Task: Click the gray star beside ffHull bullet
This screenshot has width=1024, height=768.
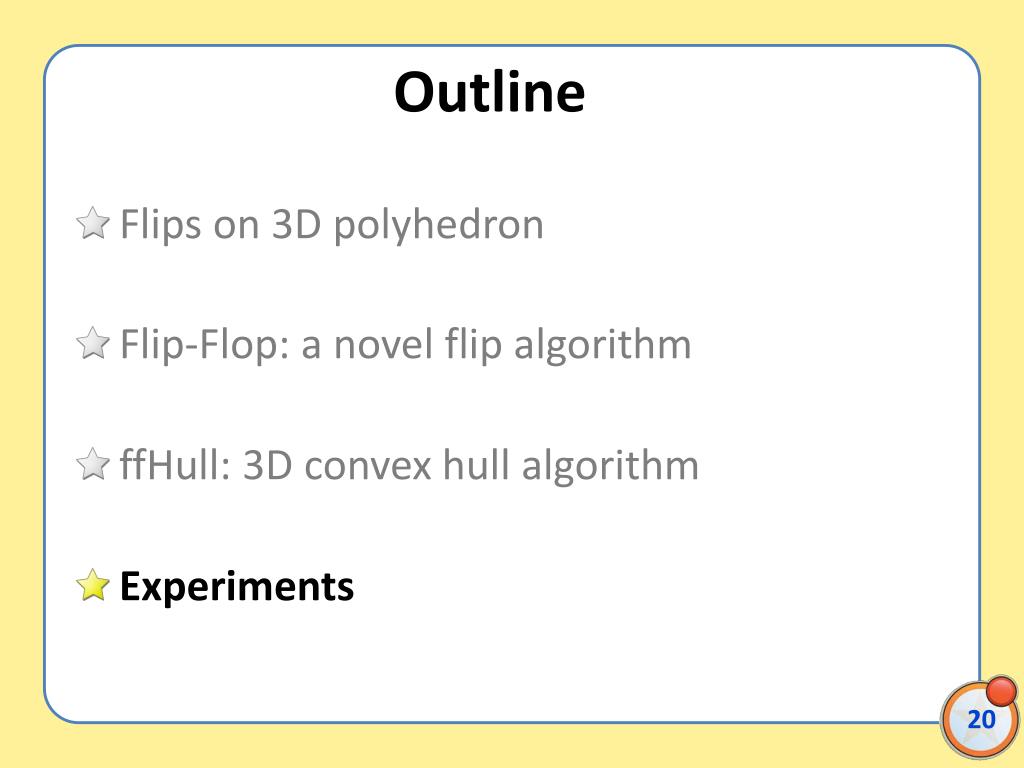Action: [x=93, y=464]
